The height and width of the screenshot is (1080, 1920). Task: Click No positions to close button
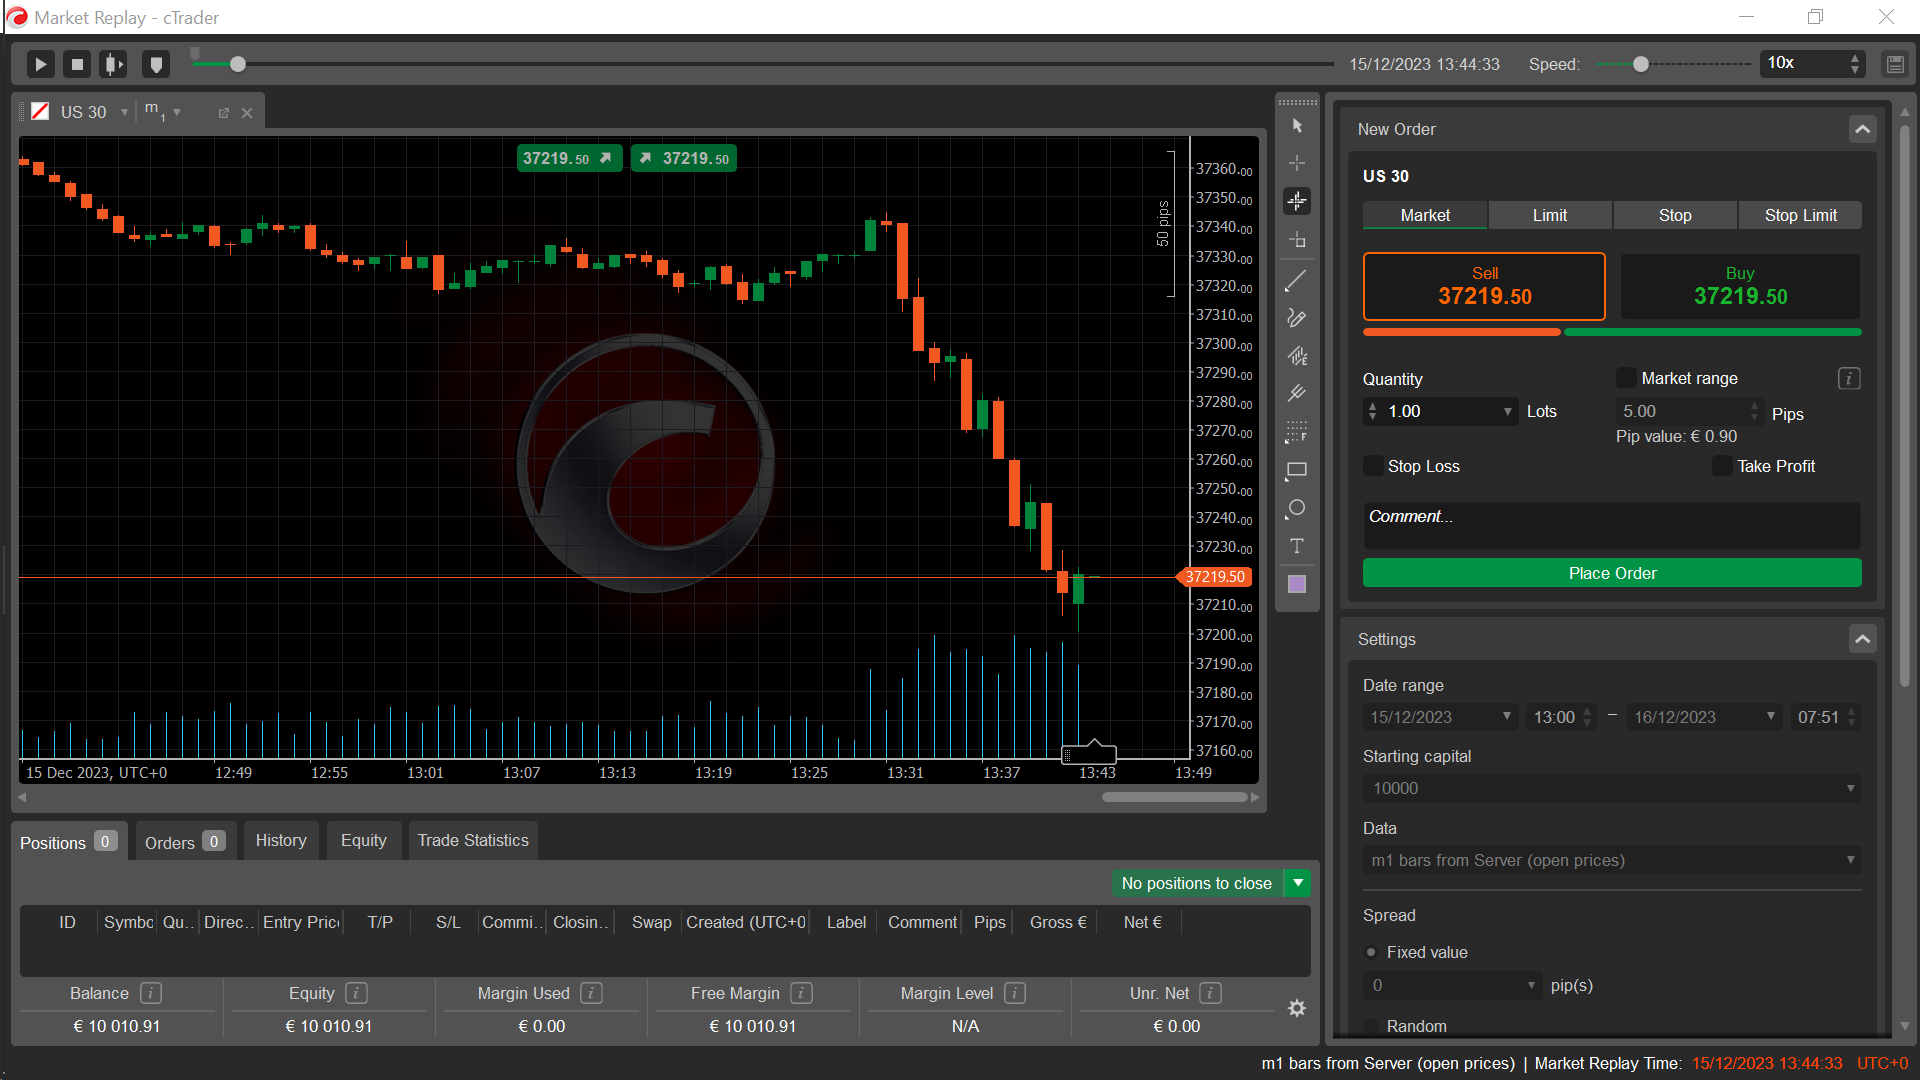[1196, 883]
